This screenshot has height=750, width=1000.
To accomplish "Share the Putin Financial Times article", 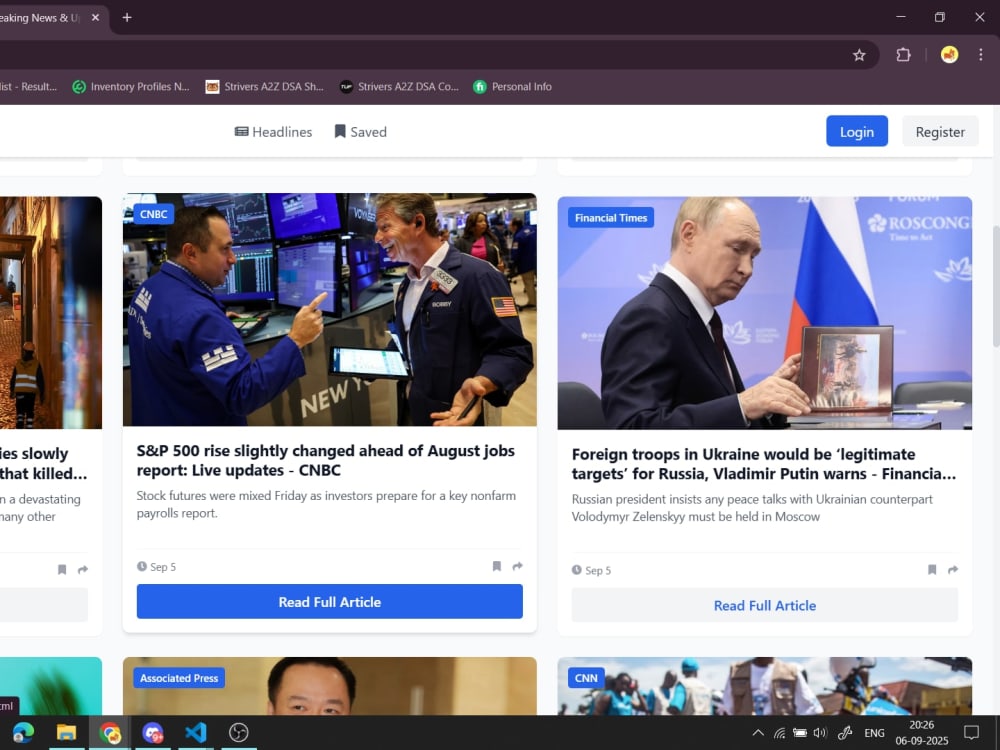I will (953, 570).
